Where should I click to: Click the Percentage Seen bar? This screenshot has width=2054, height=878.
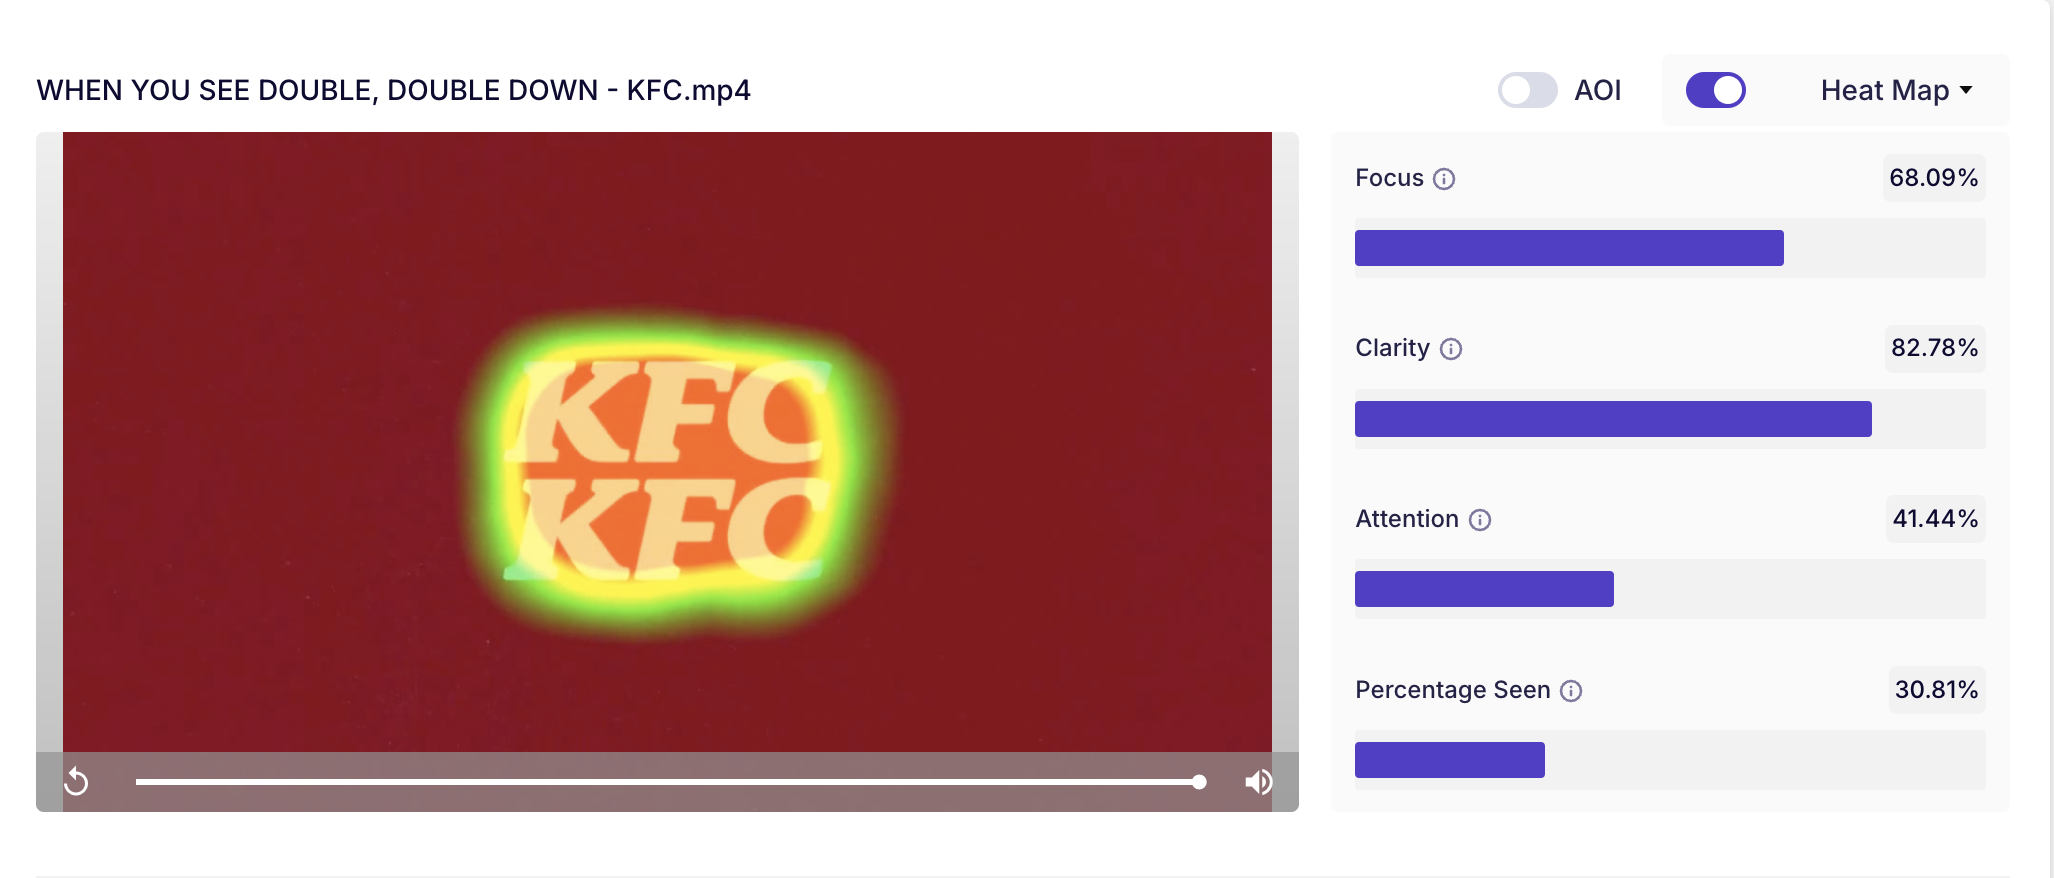(1450, 760)
